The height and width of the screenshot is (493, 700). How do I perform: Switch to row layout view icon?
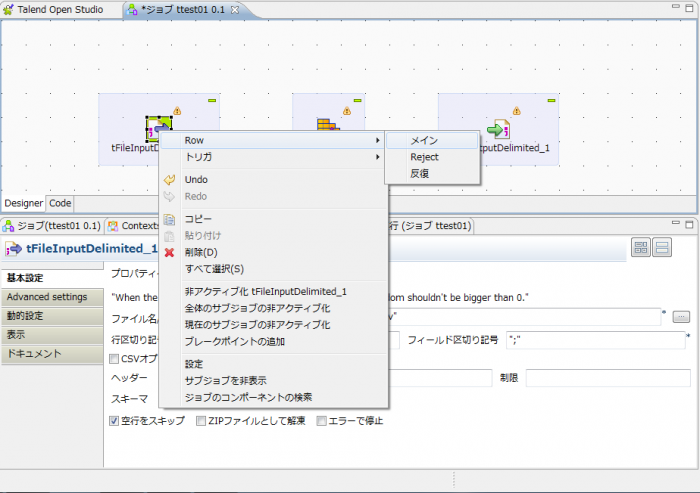(662, 247)
